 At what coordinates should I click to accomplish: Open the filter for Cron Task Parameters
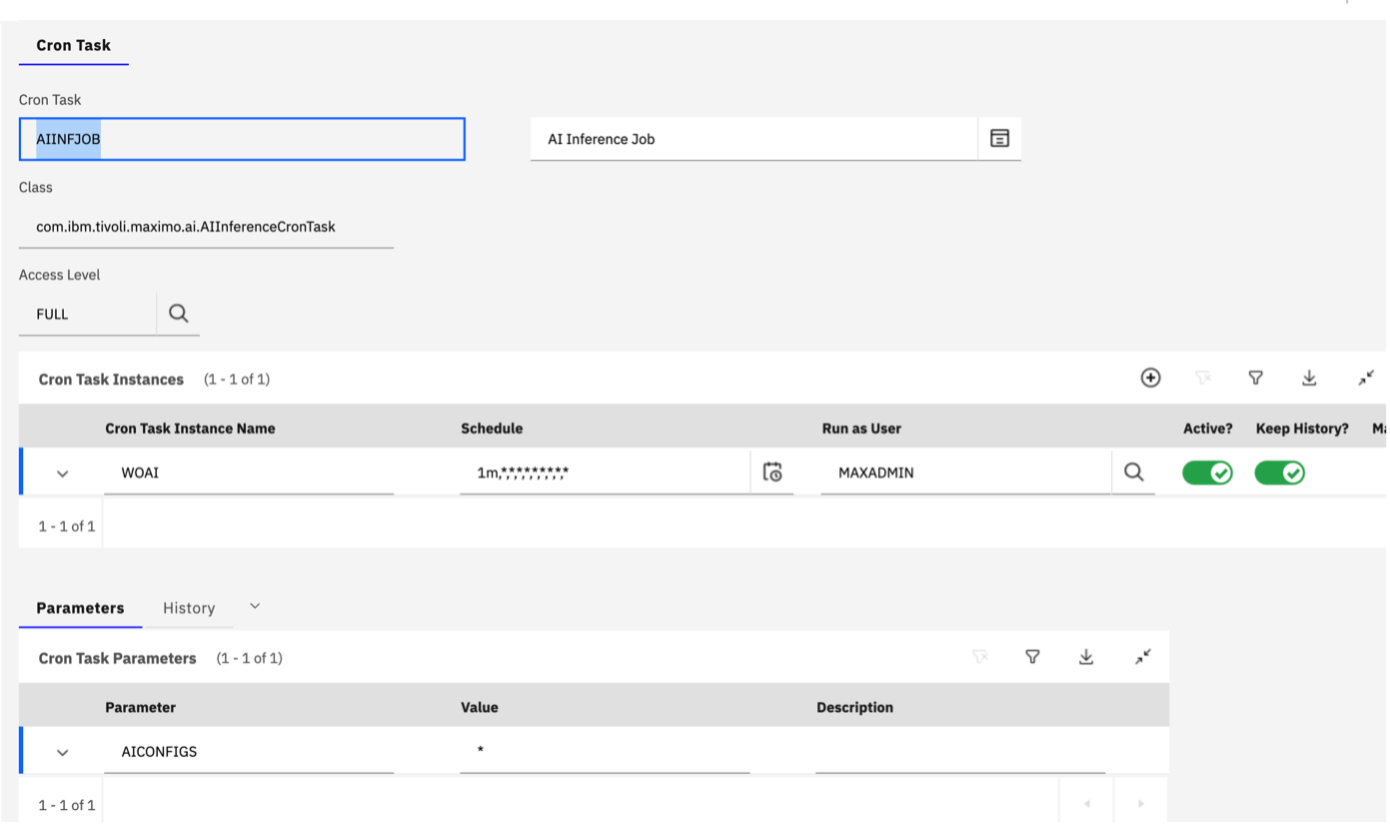(x=1032, y=657)
